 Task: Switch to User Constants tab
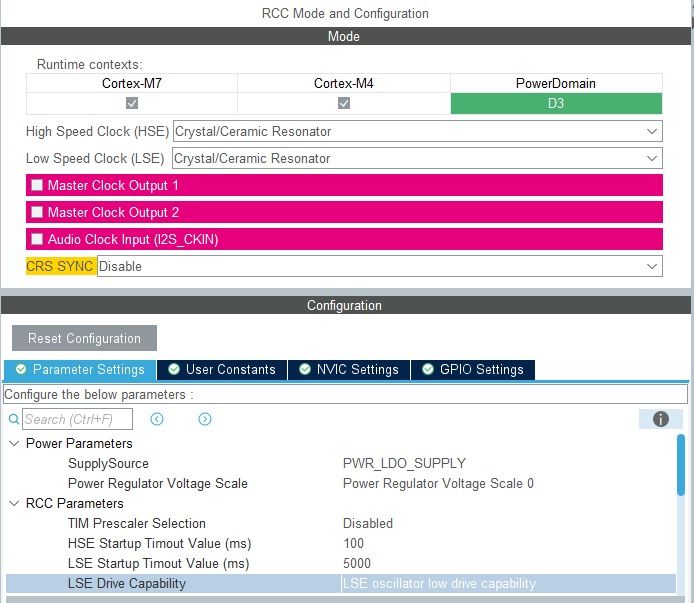(222, 369)
